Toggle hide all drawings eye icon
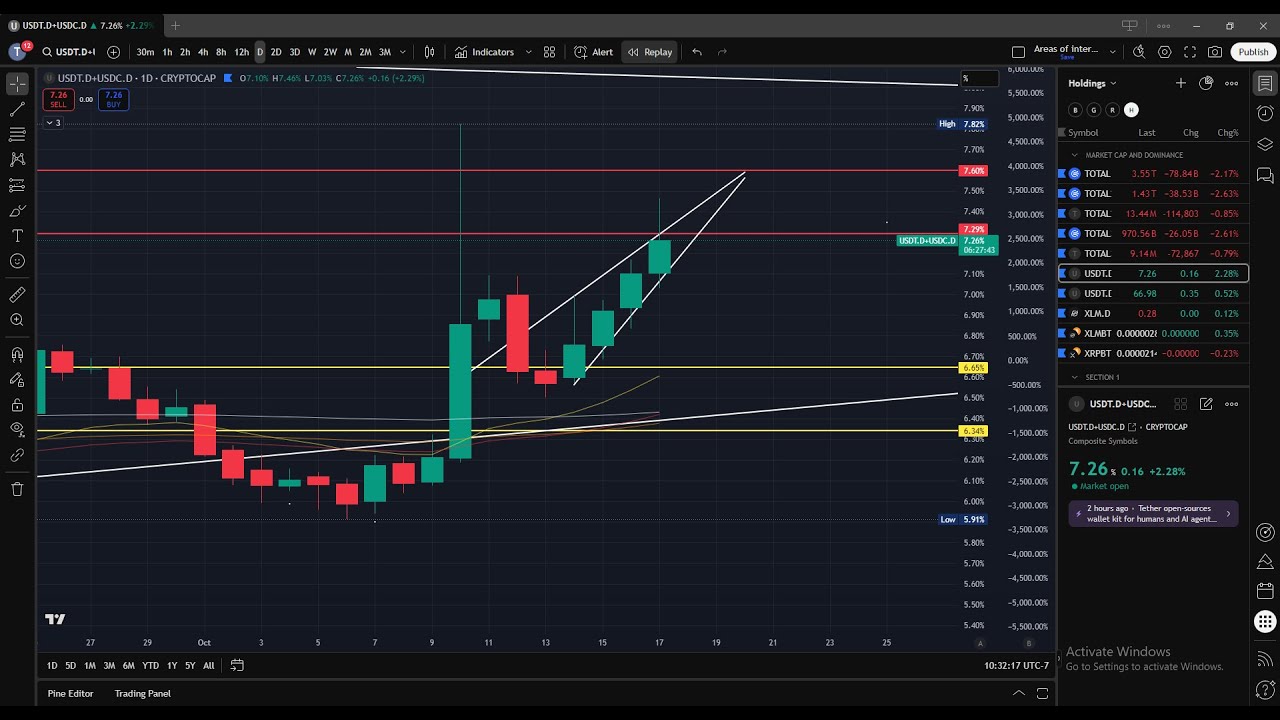This screenshot has width=1280, height=720. (17, 430)
